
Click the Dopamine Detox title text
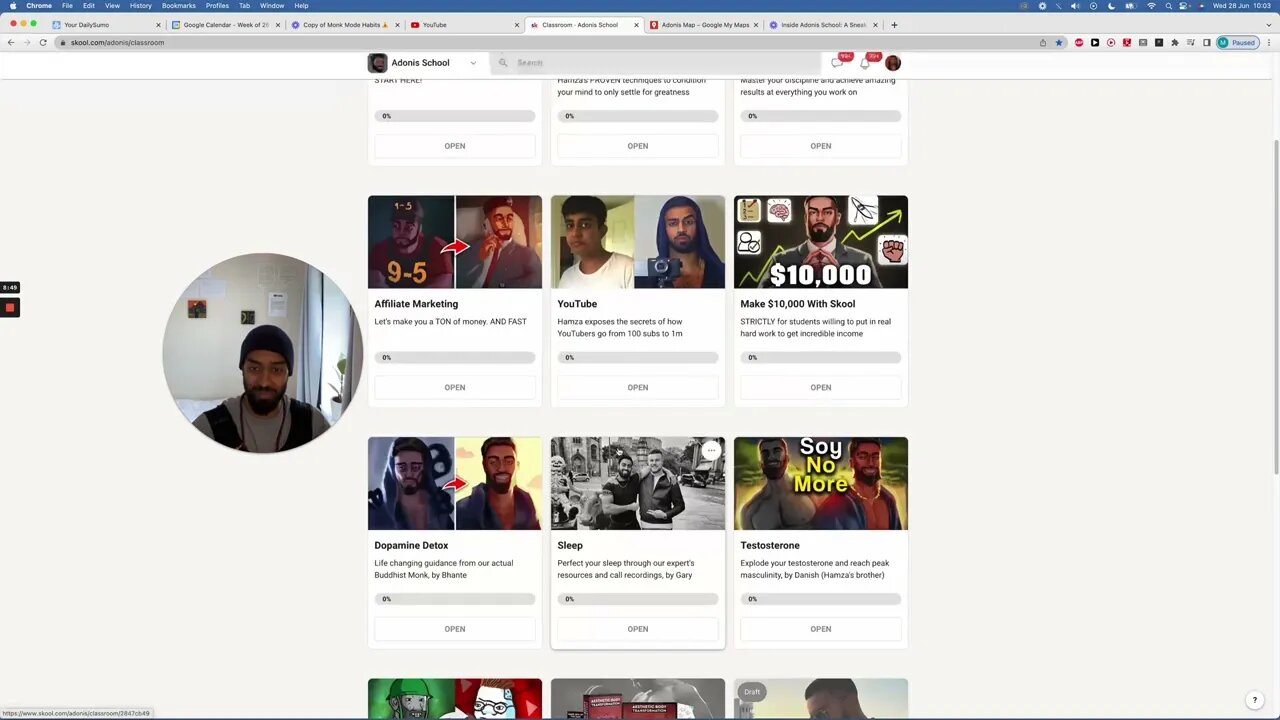pyautogui.click(x=411, y=546)
